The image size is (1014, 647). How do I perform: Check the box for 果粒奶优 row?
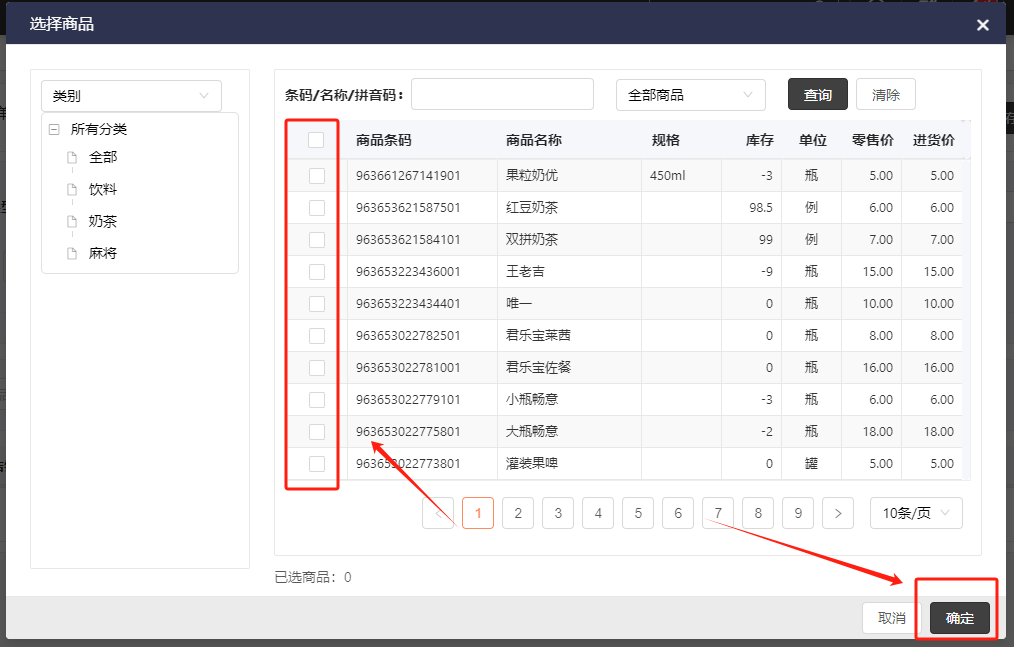(x=316, y=176)
